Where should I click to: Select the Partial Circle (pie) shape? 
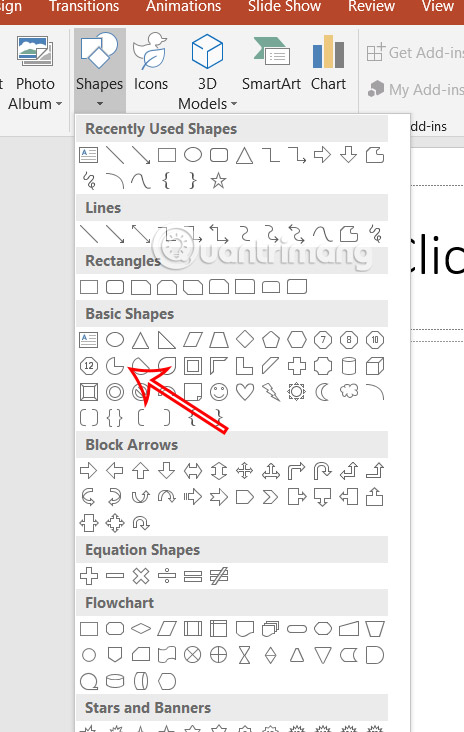coord(115,366)
